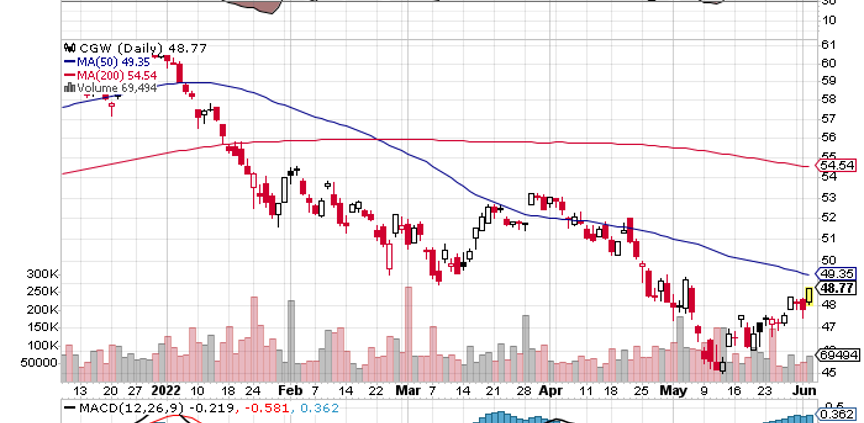Click the yellow-highlighted latest candlestick

(808, 296)
